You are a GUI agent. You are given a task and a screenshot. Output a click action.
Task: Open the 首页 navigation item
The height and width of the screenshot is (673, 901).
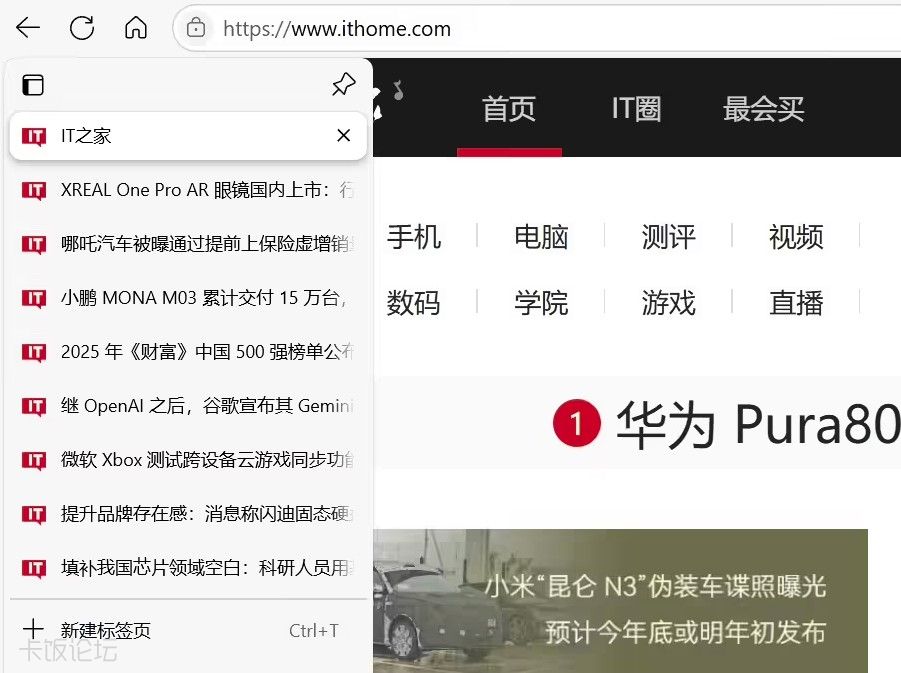click(x=509, y=109)
